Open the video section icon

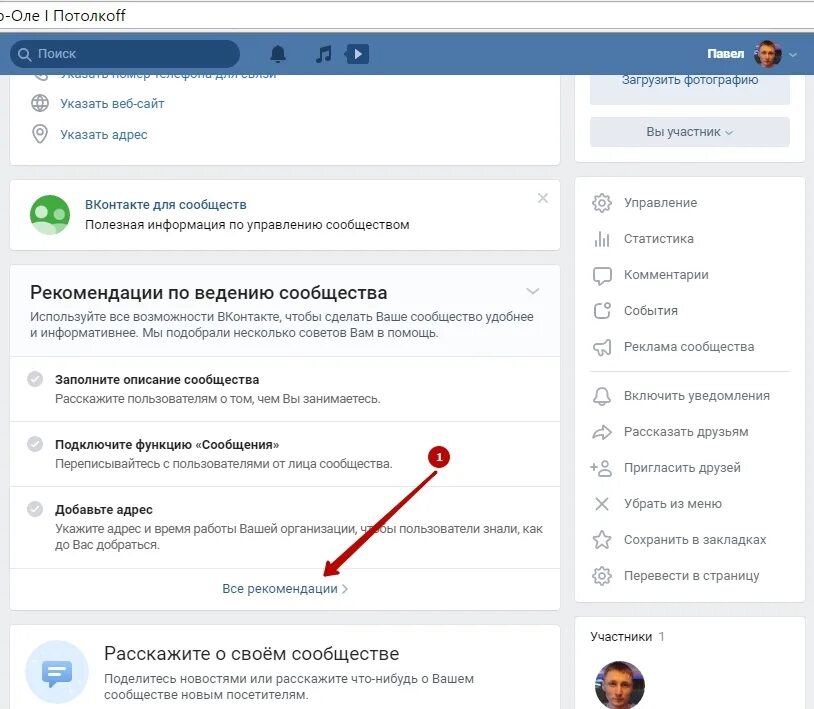[357, 53]
